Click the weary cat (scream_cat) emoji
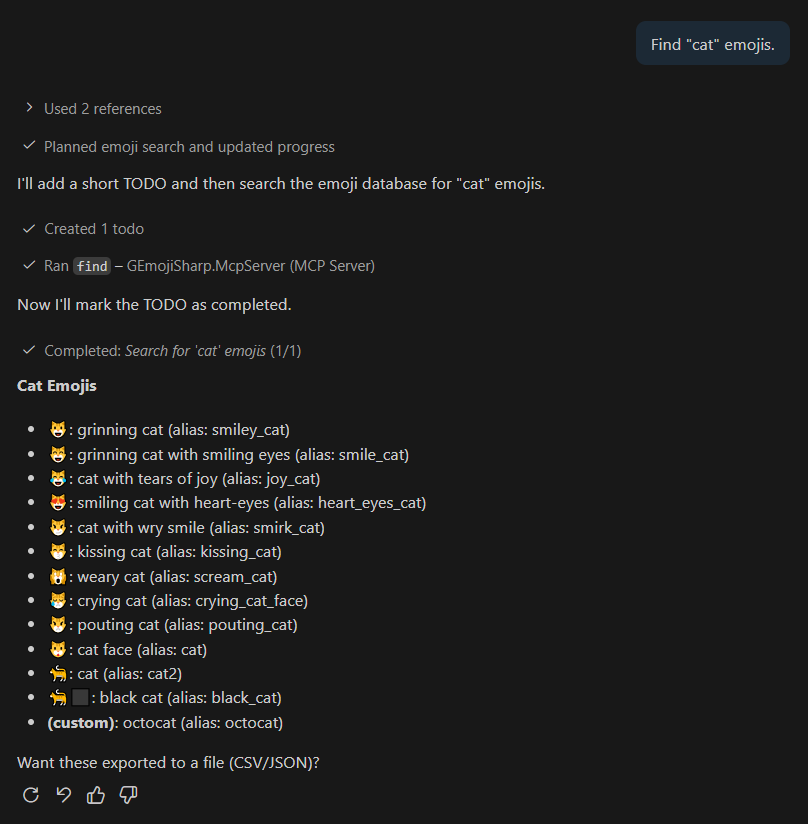The width and height of the screenshot is (808, 824). coord(58,575)
